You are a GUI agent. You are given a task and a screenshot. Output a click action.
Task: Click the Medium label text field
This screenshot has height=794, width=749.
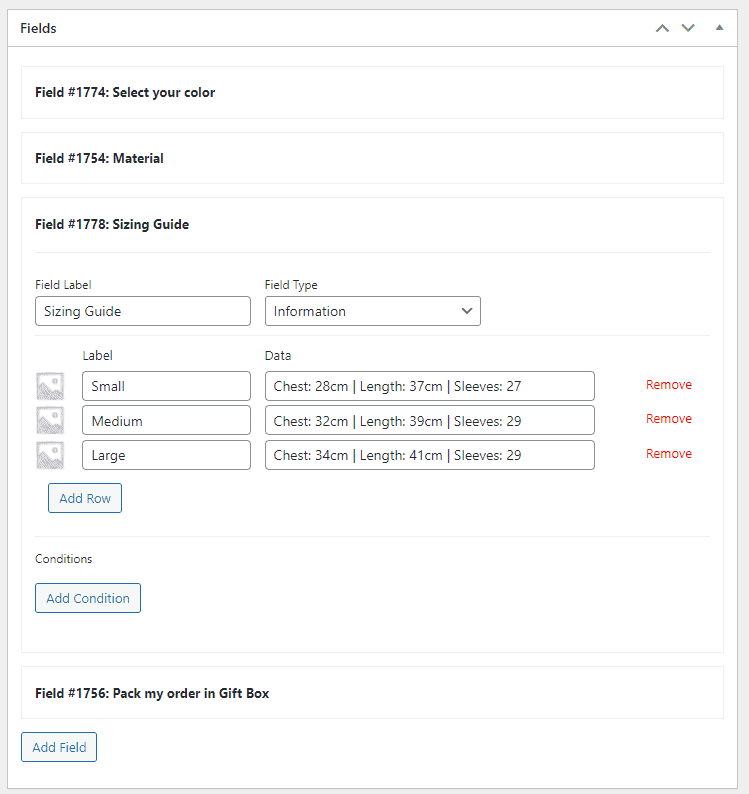[x=166, y=420]
